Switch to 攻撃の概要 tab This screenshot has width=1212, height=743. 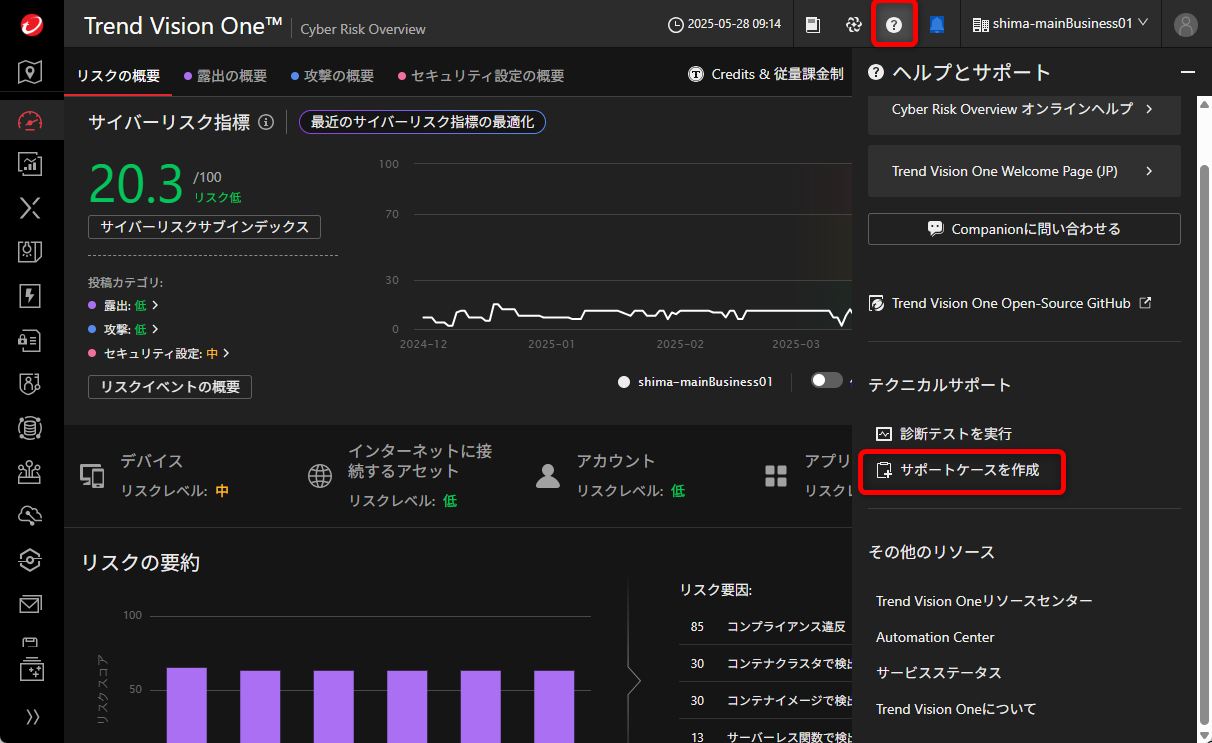click(x=332, y=75)
